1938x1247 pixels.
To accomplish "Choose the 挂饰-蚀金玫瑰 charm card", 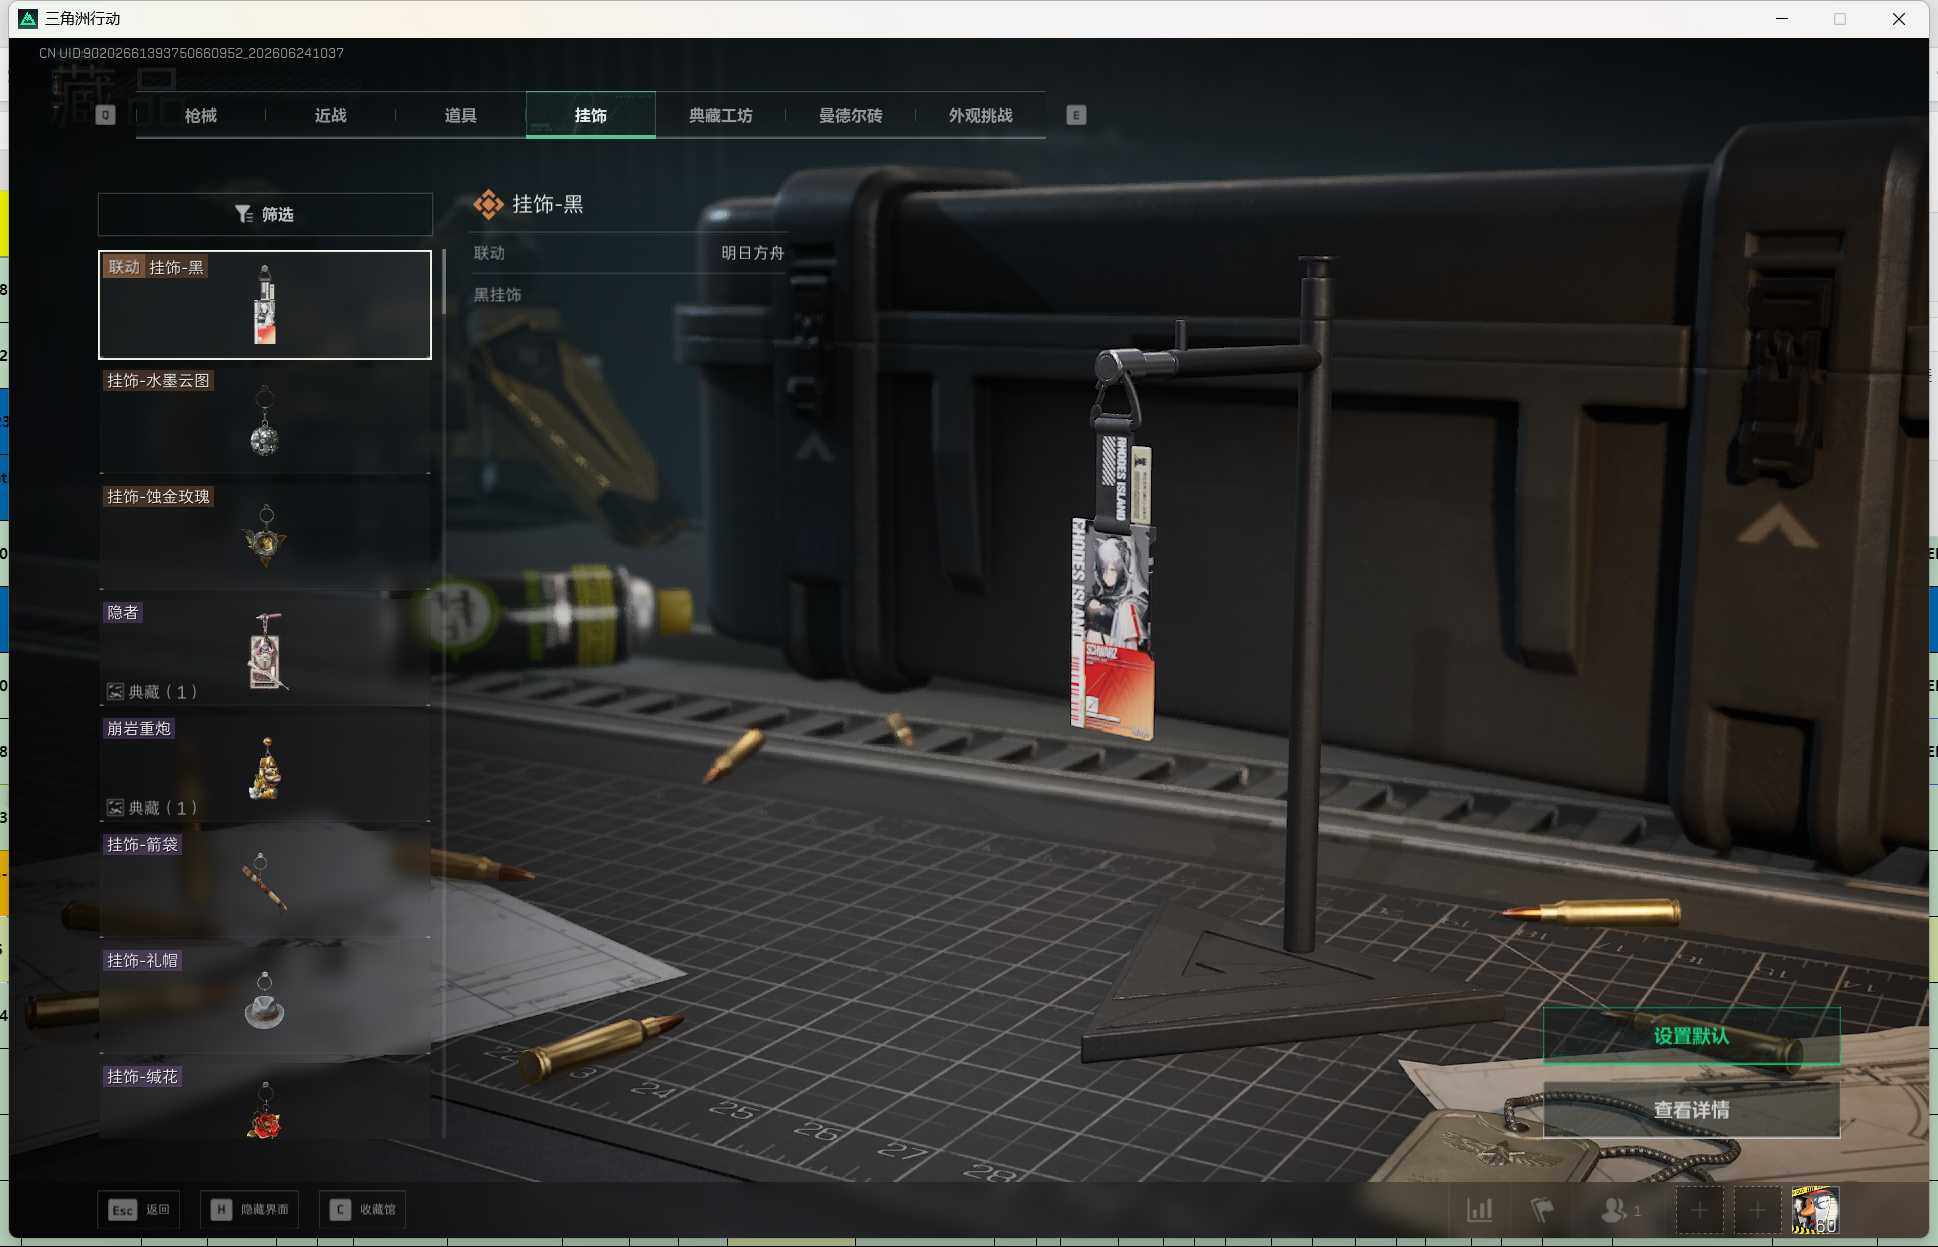I will click(x=265, y=536).
